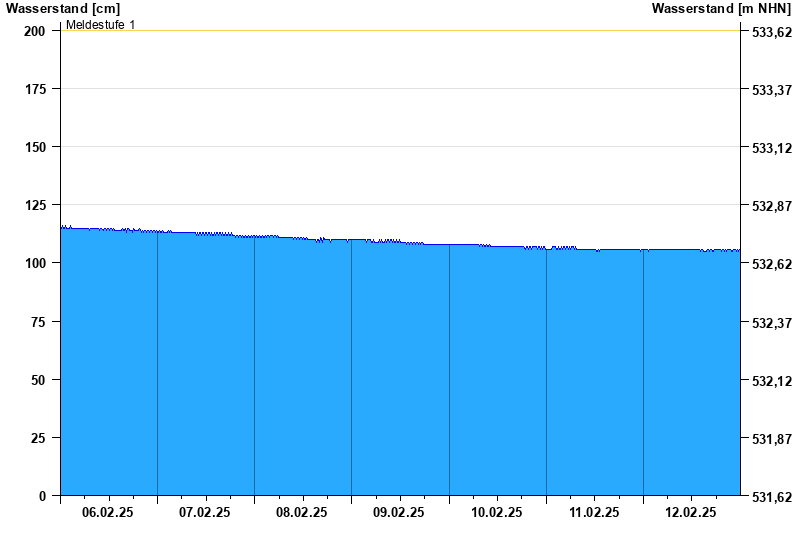Click the Wasserstand [cm] axis title
800x550 pixels.
(x=63, y=8)
